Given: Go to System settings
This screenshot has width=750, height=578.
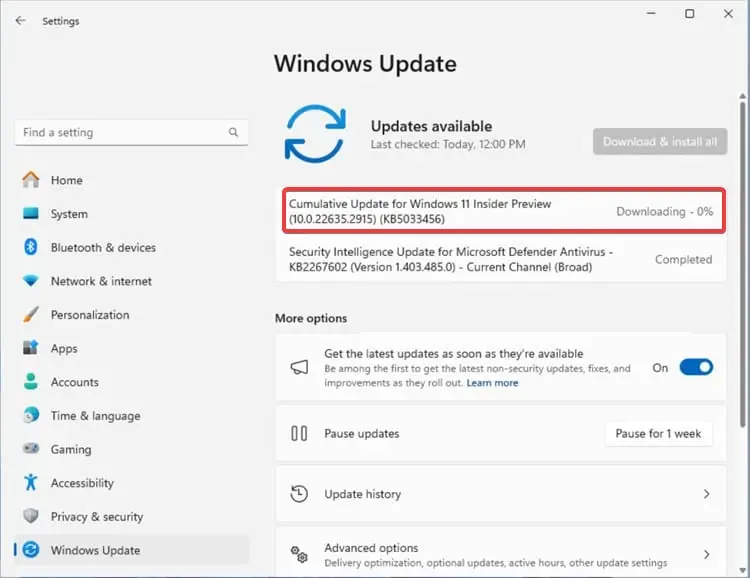Looking at the screenshot, I should coord(131,213).
